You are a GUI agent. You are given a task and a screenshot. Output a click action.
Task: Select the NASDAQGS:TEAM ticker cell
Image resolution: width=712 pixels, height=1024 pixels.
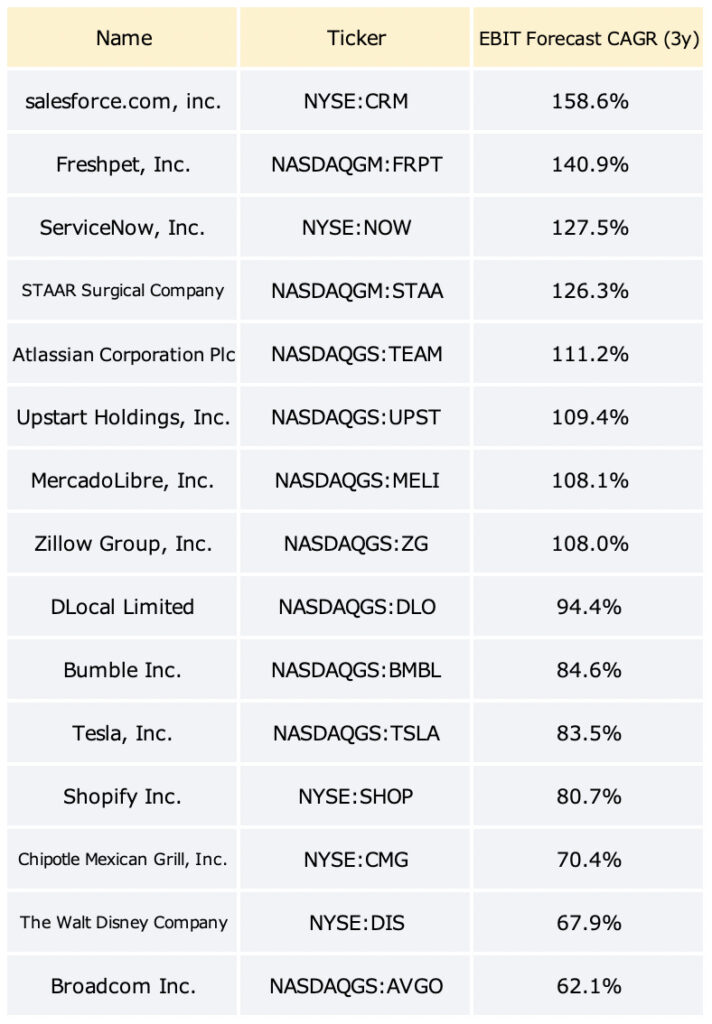coord(355,353)
